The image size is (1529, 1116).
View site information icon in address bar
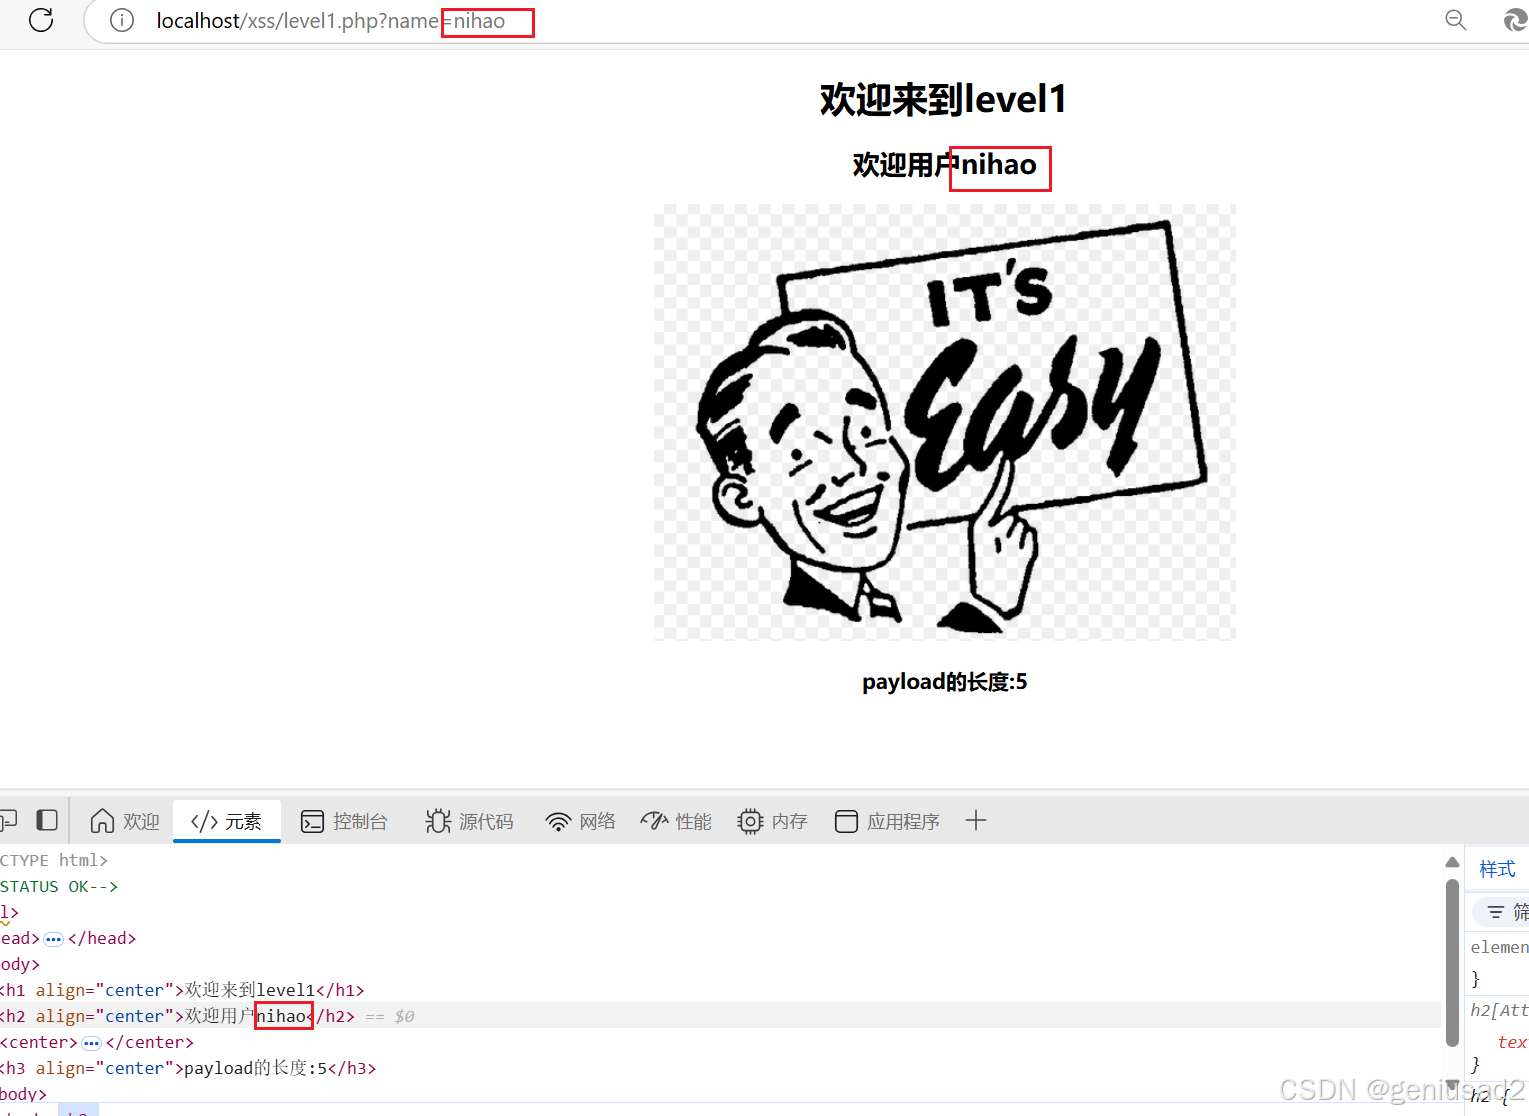tap(122, 20)
